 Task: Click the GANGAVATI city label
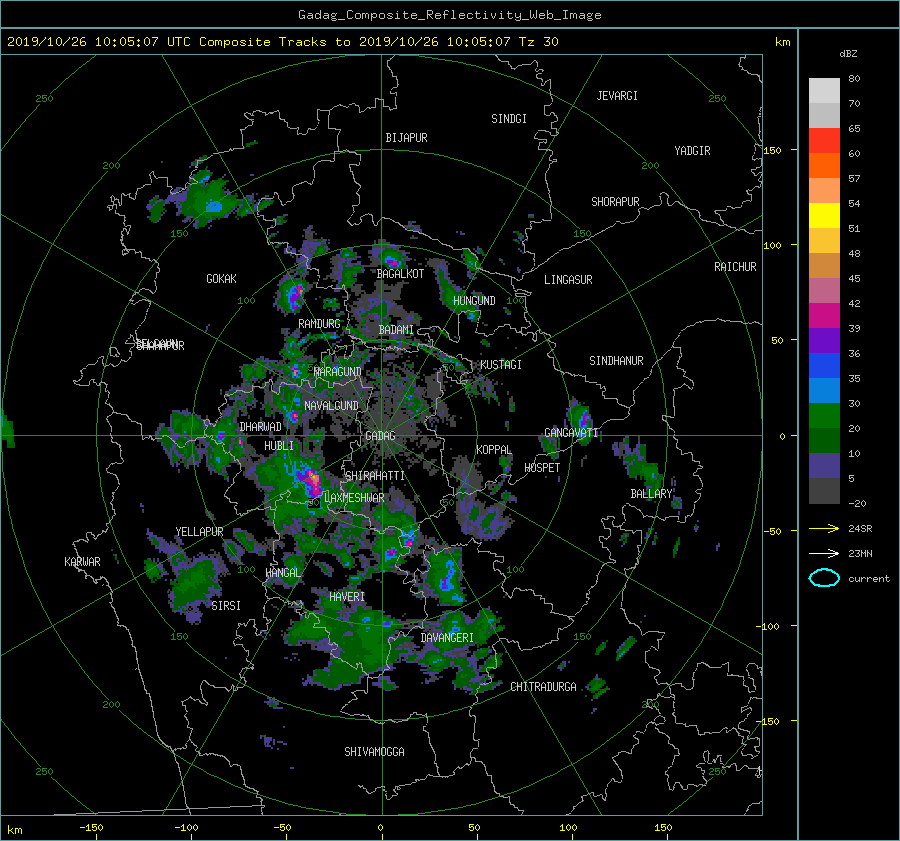pyautogui.click(x=571, y=433)
